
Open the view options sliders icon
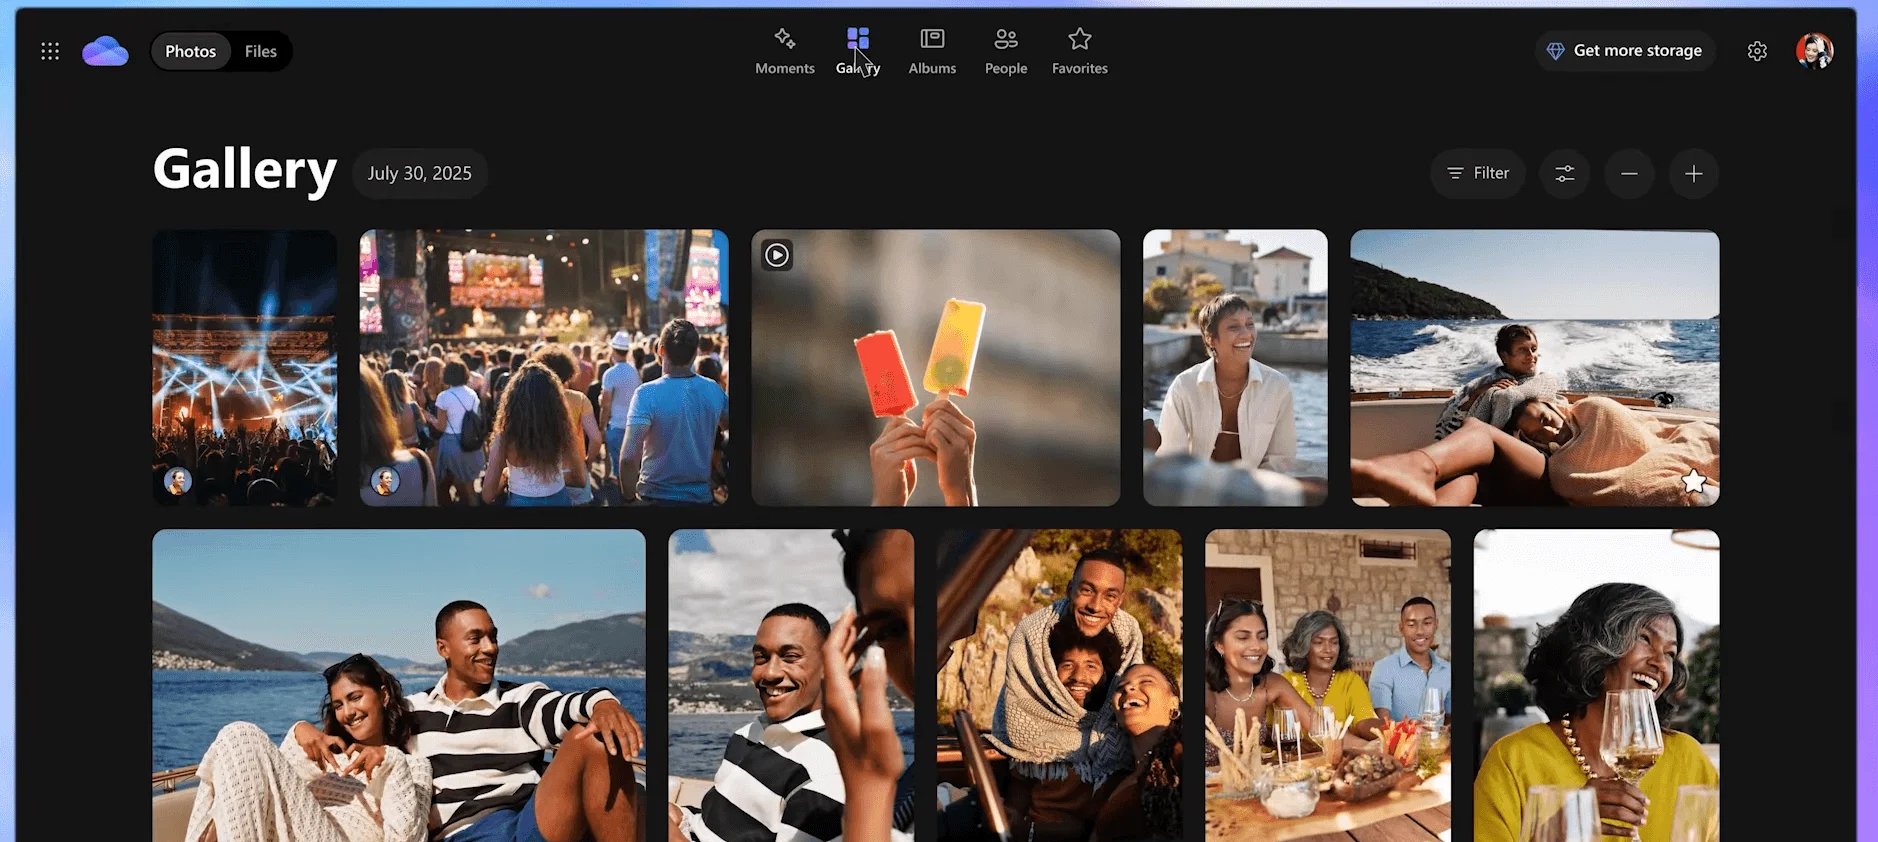[1564, 174]
